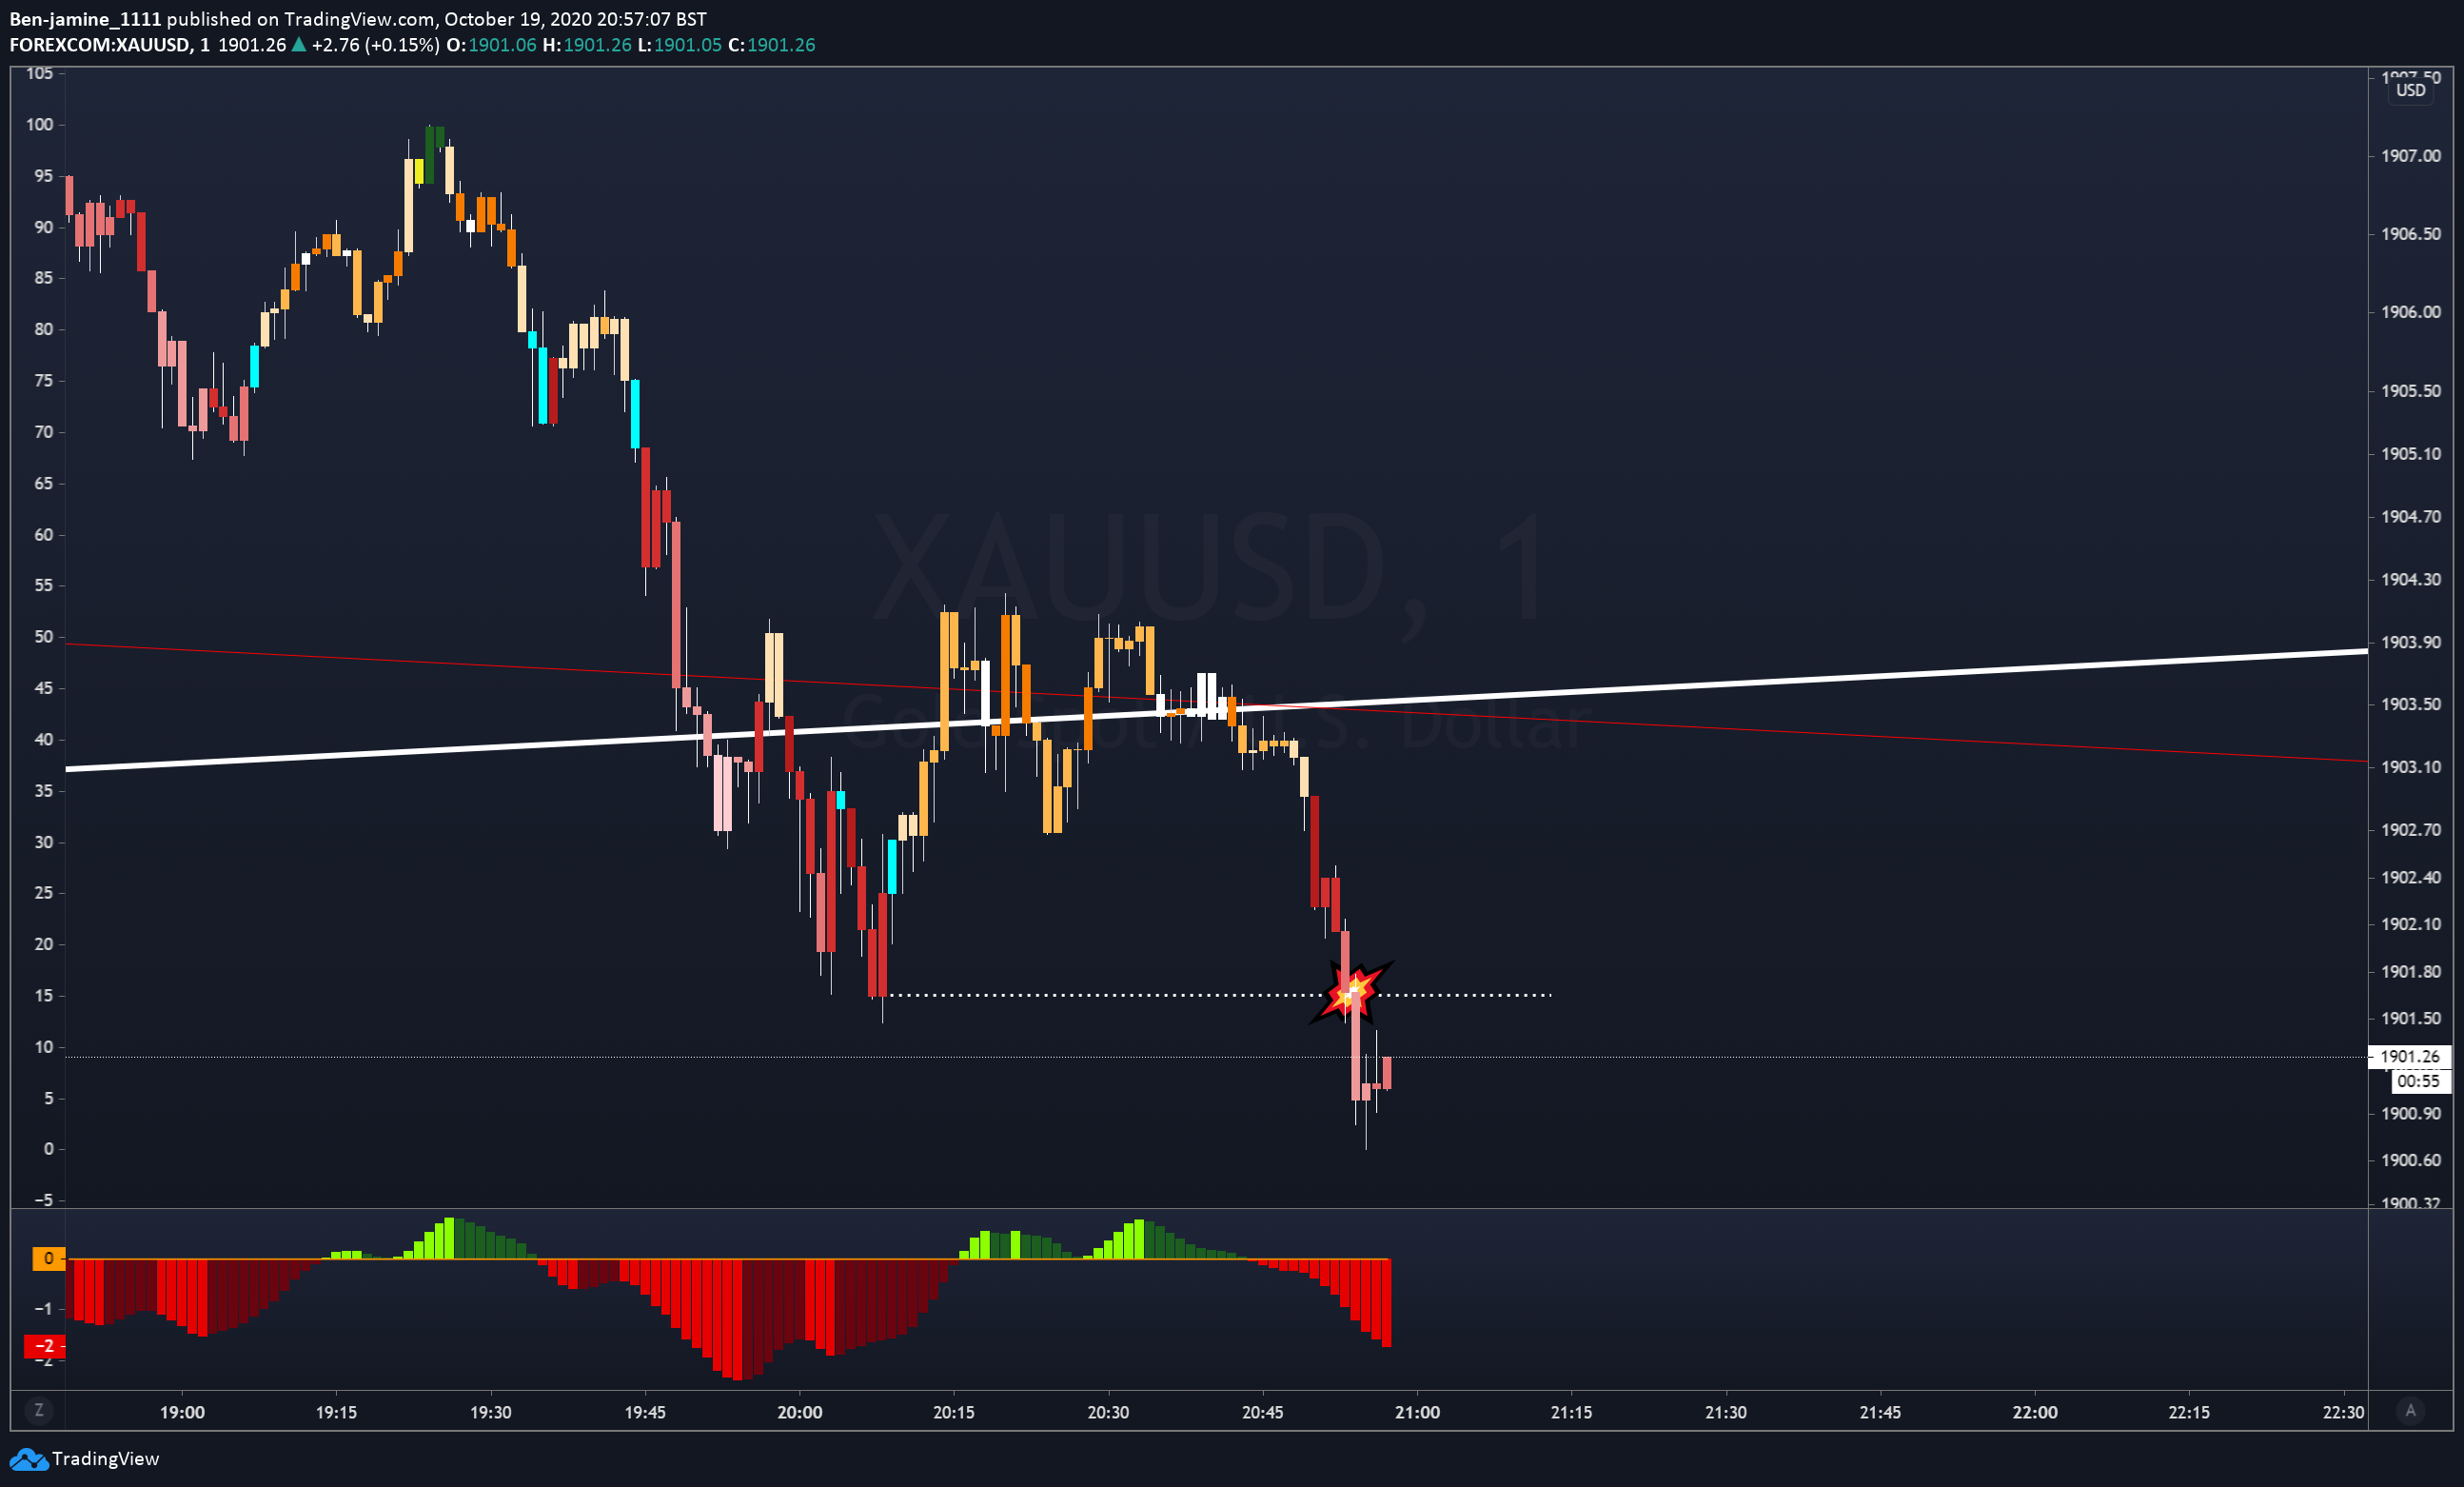Click the author name Ben-jamine_1111
2464x1487 pixels.
[x=85, y=19]
